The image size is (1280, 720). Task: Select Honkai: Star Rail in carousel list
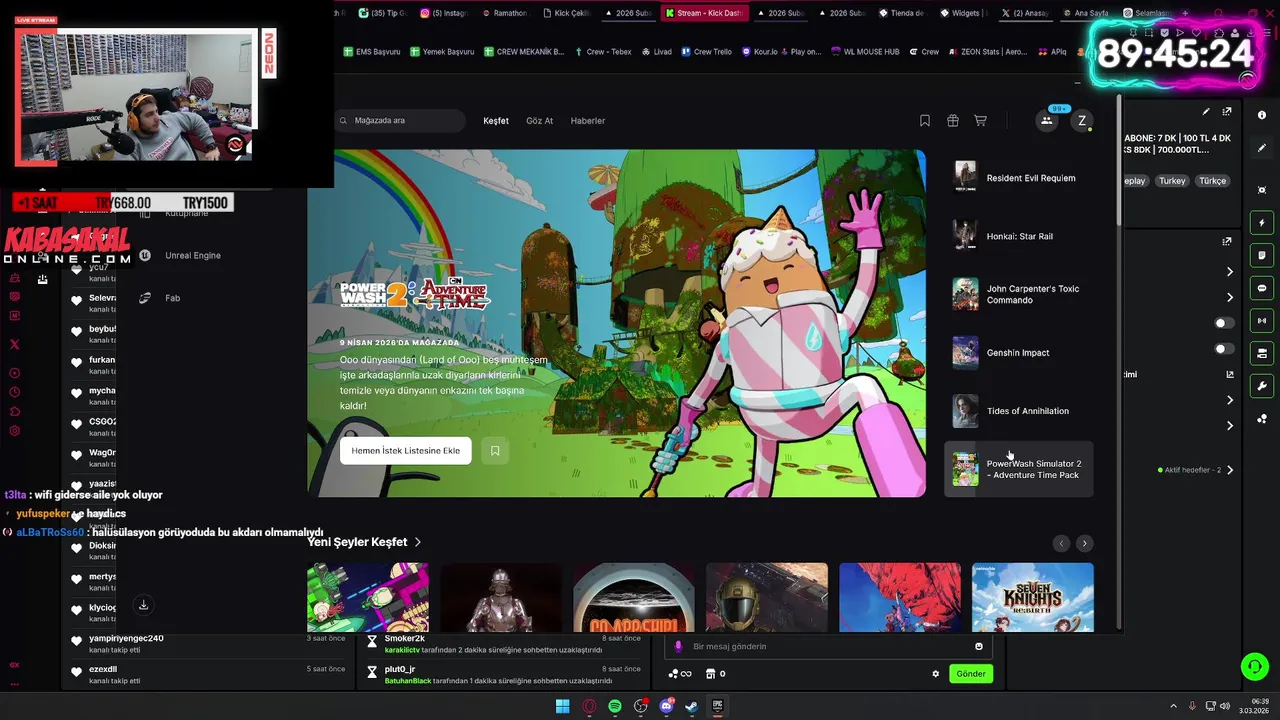pos(1019,236)
